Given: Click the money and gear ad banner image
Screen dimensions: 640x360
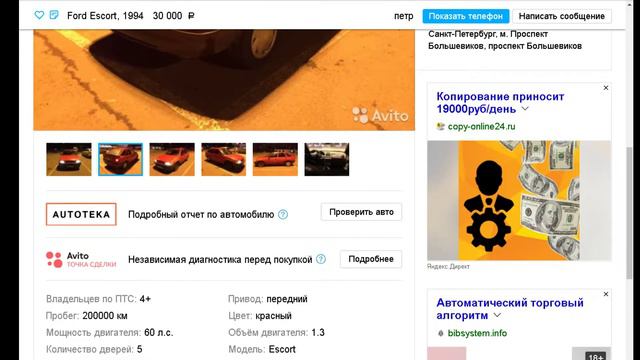Looking at the screenshot, I should click(519, 200).
